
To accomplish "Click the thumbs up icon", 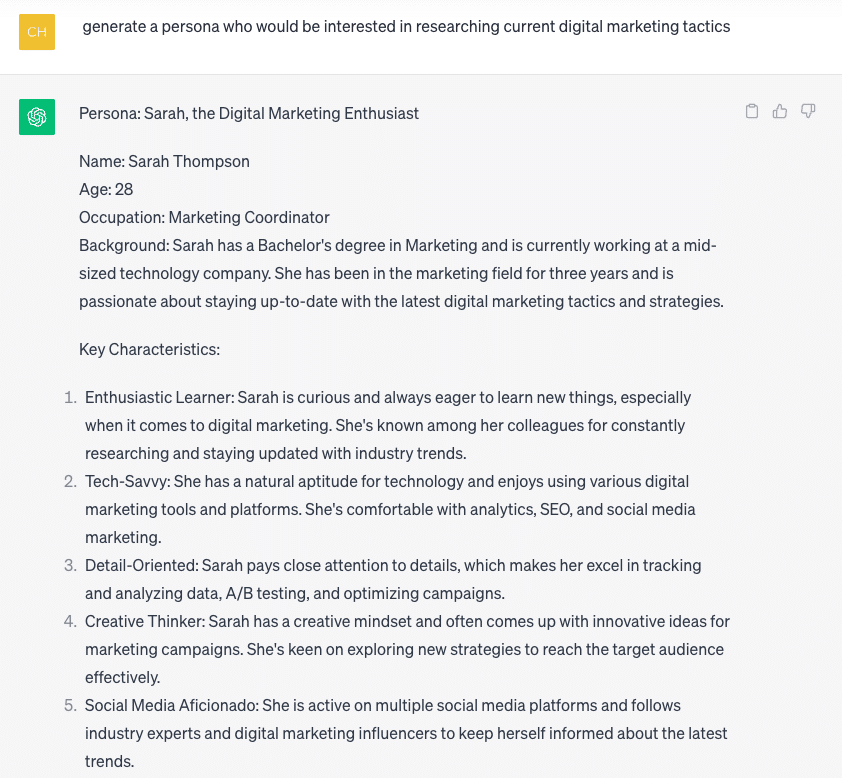I will (x=780, y=111).
